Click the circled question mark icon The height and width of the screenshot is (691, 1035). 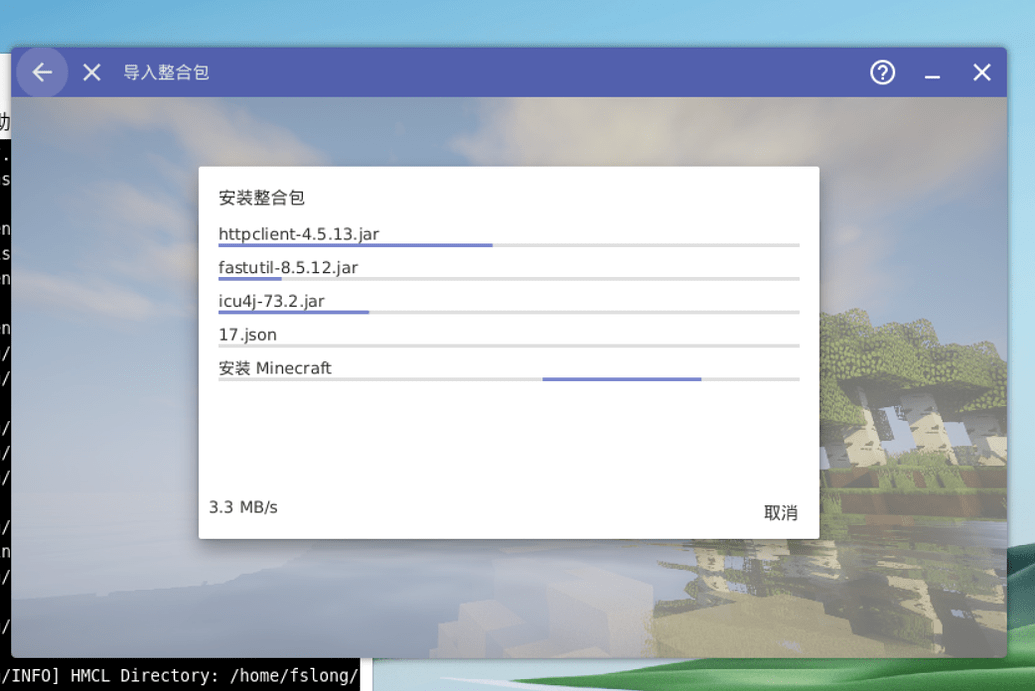[881, 72]
